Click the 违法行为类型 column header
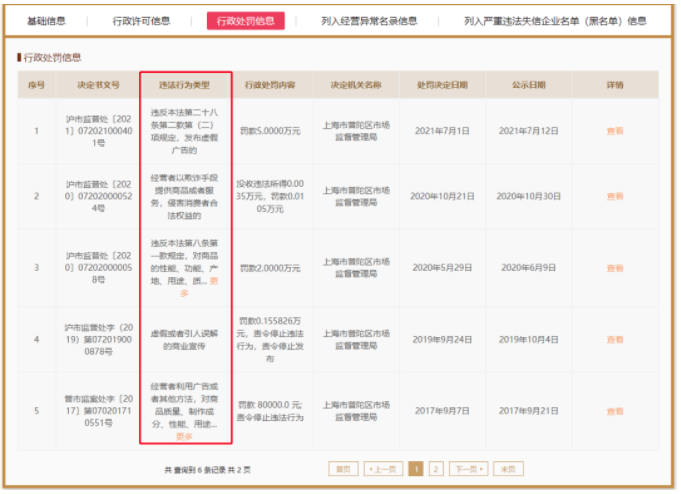Viewport: 681px width, 494px height. point(184,85)
